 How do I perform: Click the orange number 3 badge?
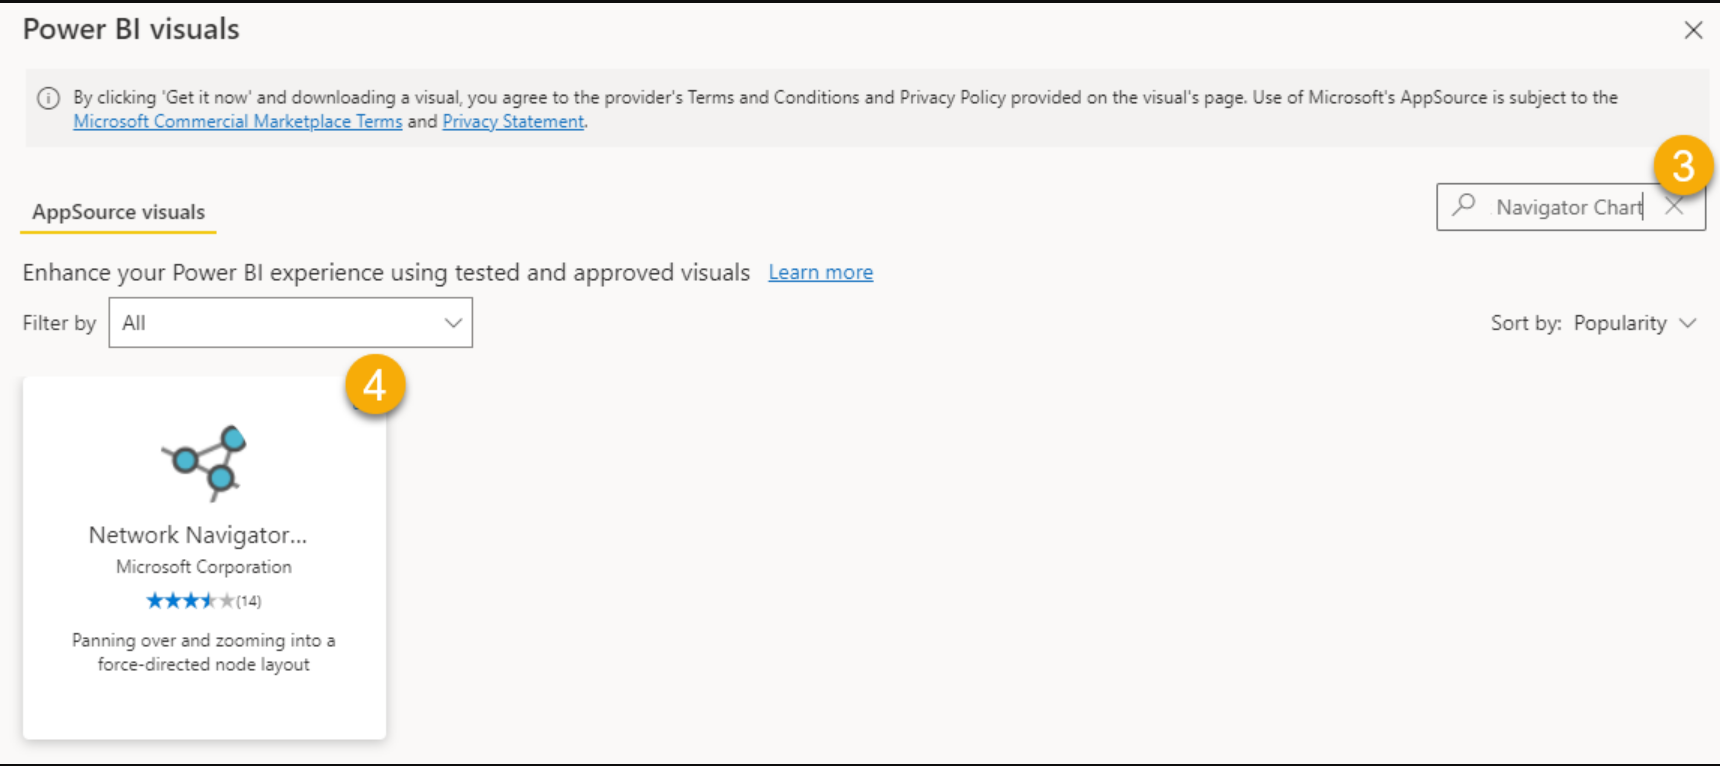pyautogui.click(x=1683, y=166)
